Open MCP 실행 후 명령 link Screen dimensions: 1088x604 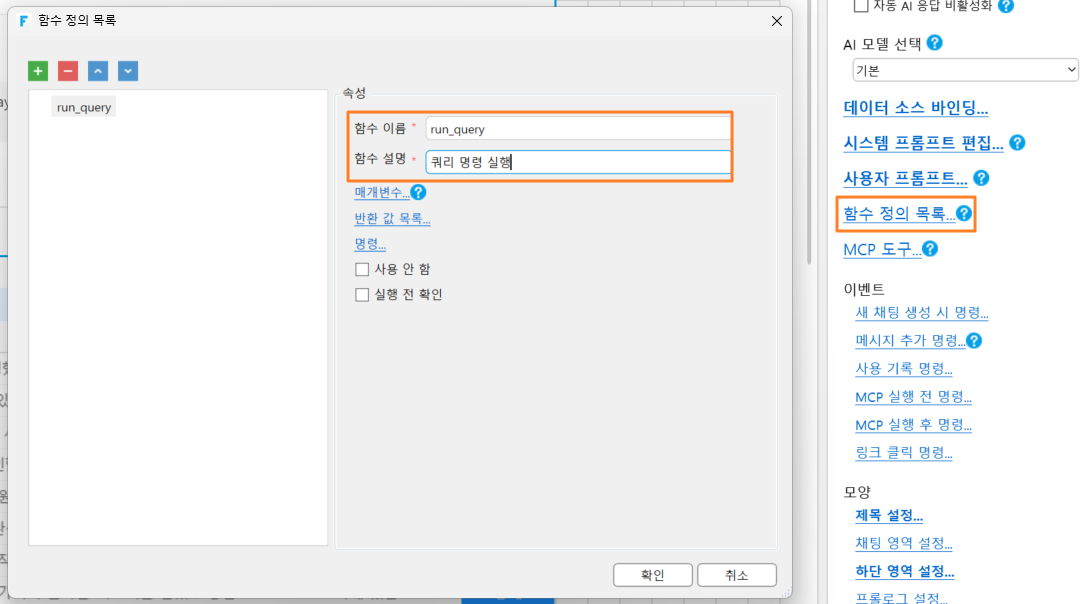tap(913, 425)
